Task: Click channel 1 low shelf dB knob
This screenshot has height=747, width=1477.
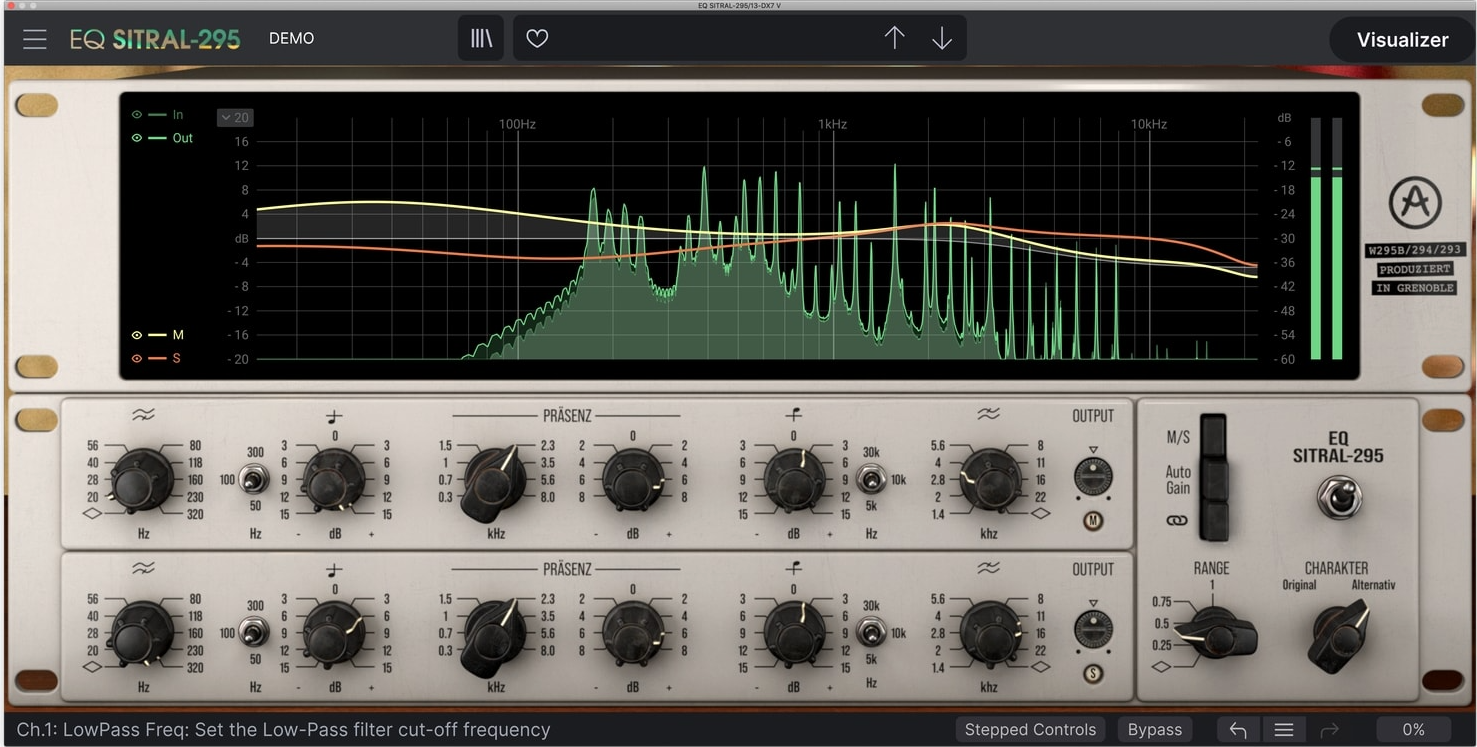Action: click(334, 479)
